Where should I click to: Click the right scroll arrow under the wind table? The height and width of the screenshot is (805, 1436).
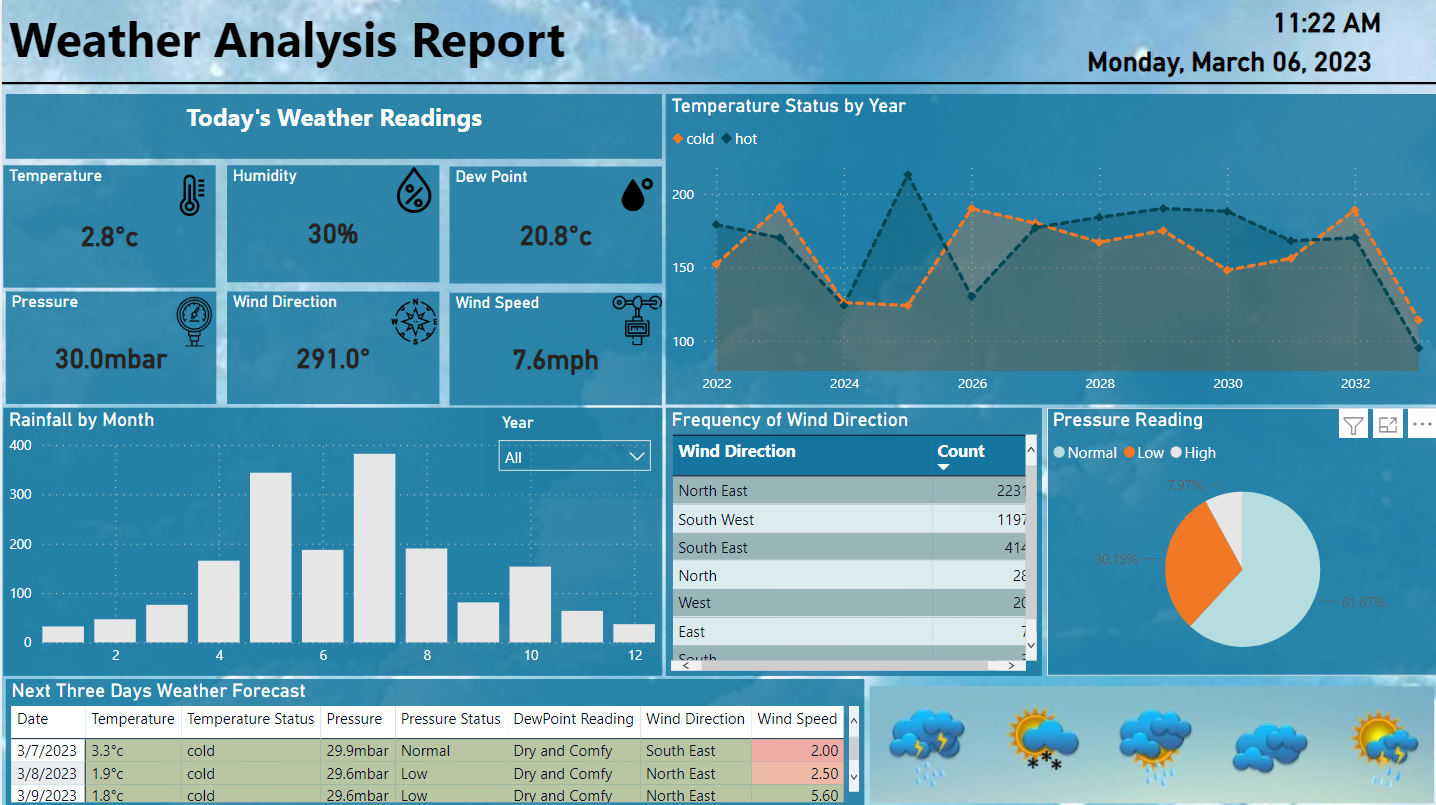pos(1012,664)
